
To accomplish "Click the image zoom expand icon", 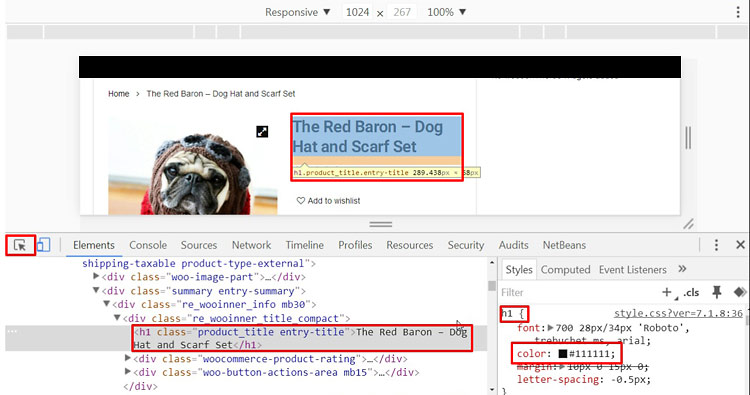I will 262,132.
